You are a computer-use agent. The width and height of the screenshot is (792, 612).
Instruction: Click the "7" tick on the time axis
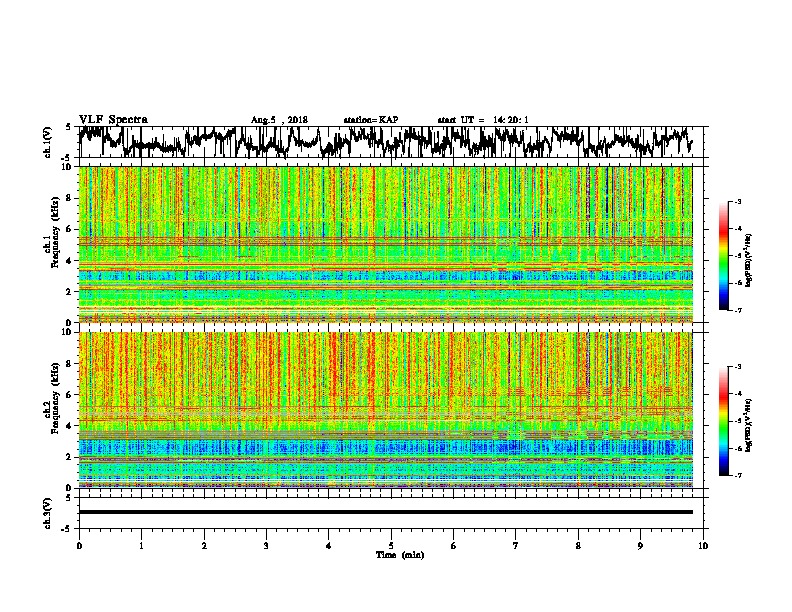516,546
